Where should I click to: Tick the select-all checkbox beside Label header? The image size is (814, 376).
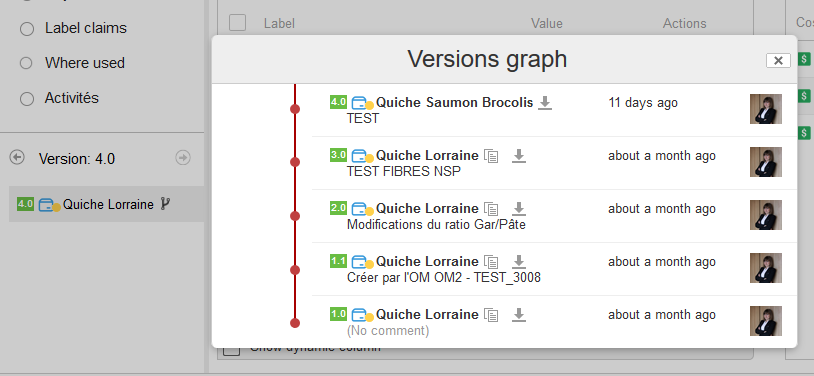[x=237, y=22]
